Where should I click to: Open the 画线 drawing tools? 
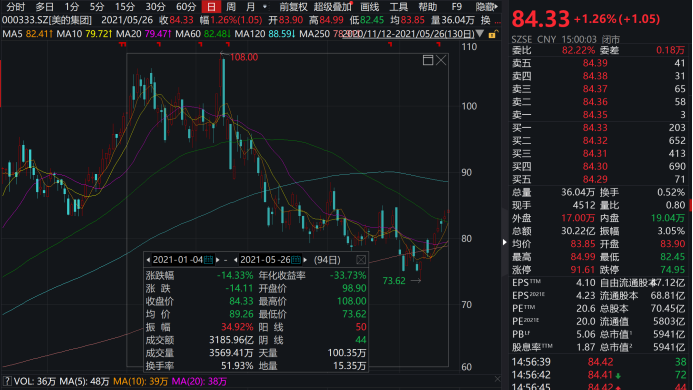click(369, 7)
